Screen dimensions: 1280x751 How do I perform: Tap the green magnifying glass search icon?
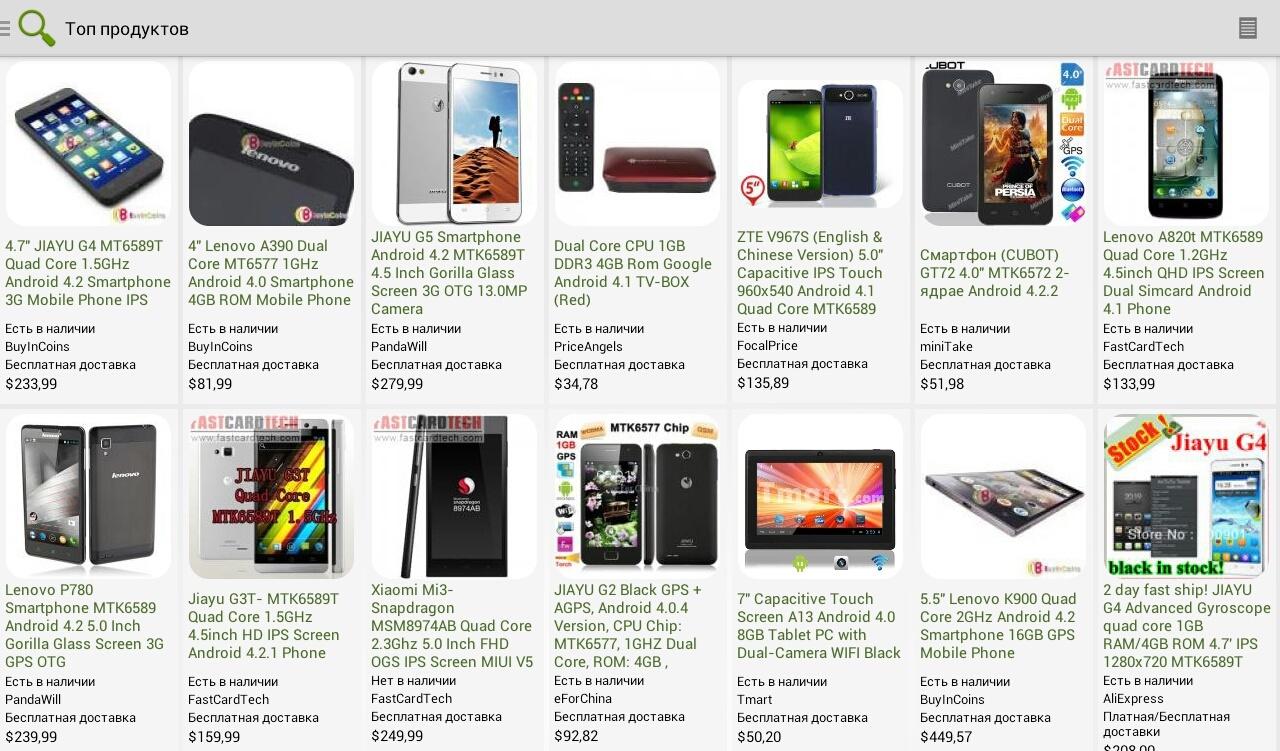36,28
